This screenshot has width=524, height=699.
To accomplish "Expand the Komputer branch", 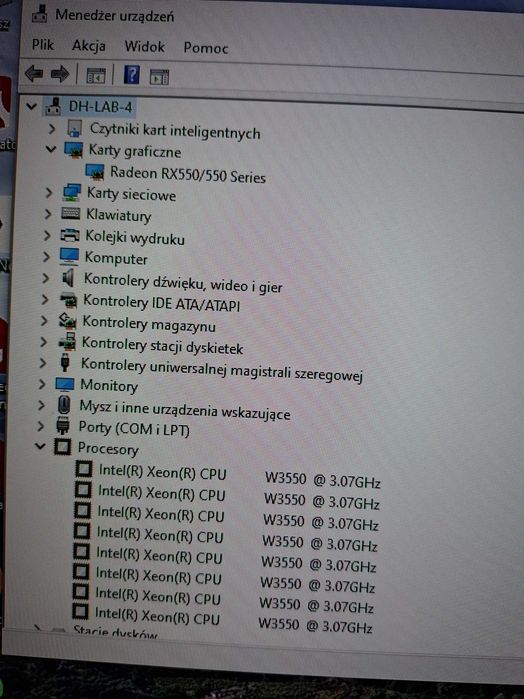I will (46, 257).
